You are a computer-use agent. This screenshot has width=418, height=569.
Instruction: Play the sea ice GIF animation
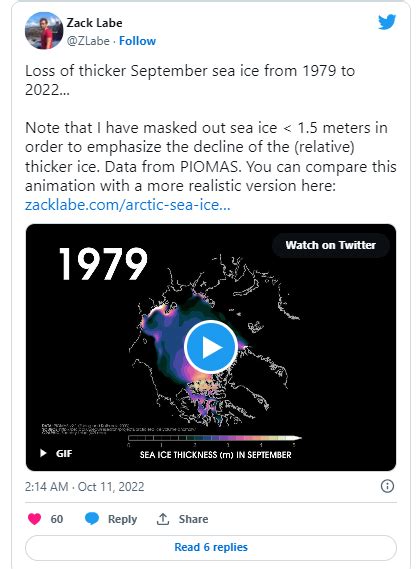coord(211,347)
